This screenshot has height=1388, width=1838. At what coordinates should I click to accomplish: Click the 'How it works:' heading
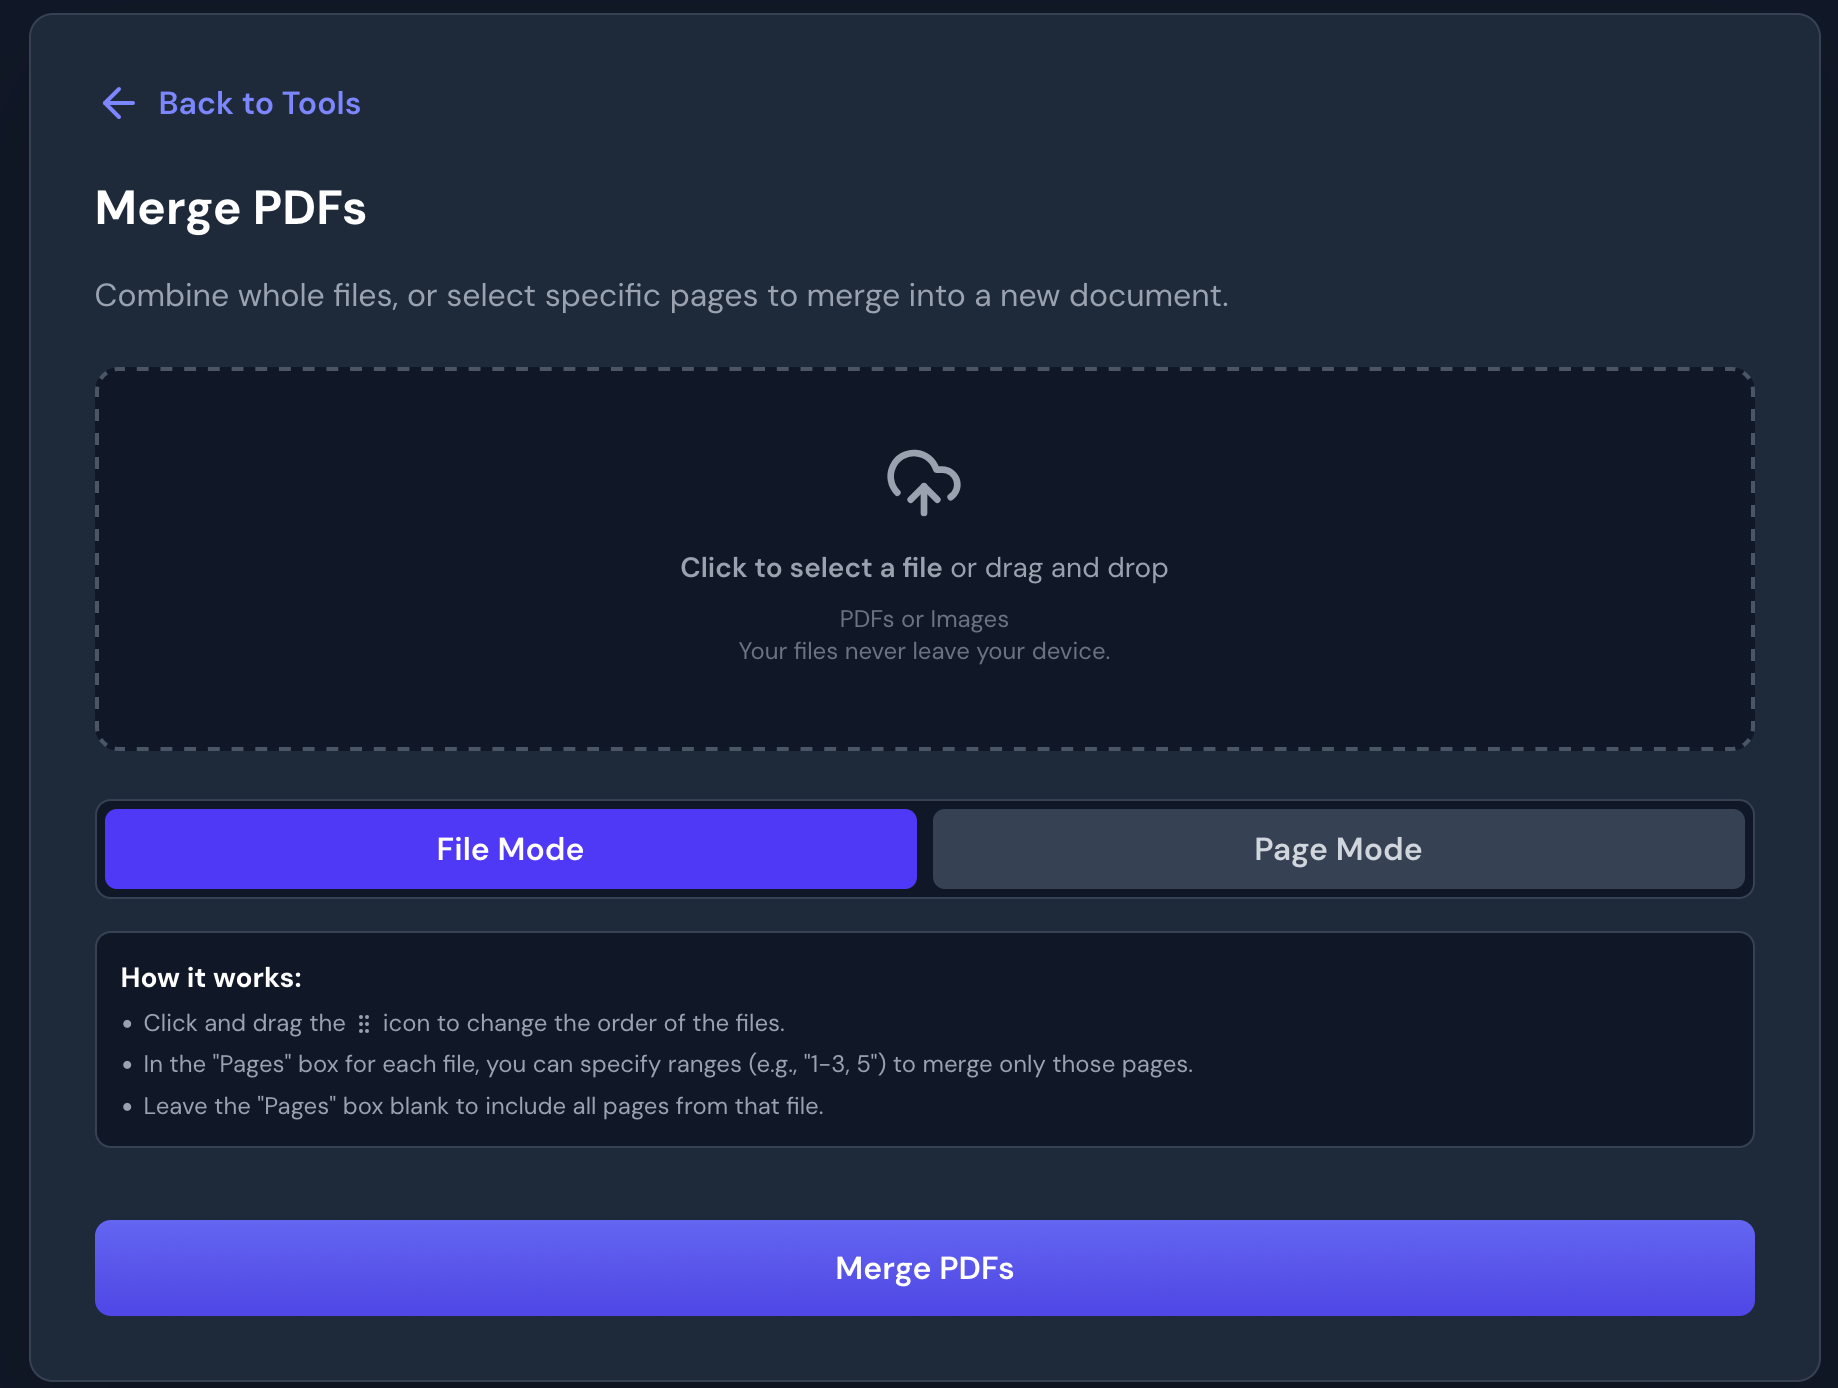pyautogui.click(x=211, y=978)
